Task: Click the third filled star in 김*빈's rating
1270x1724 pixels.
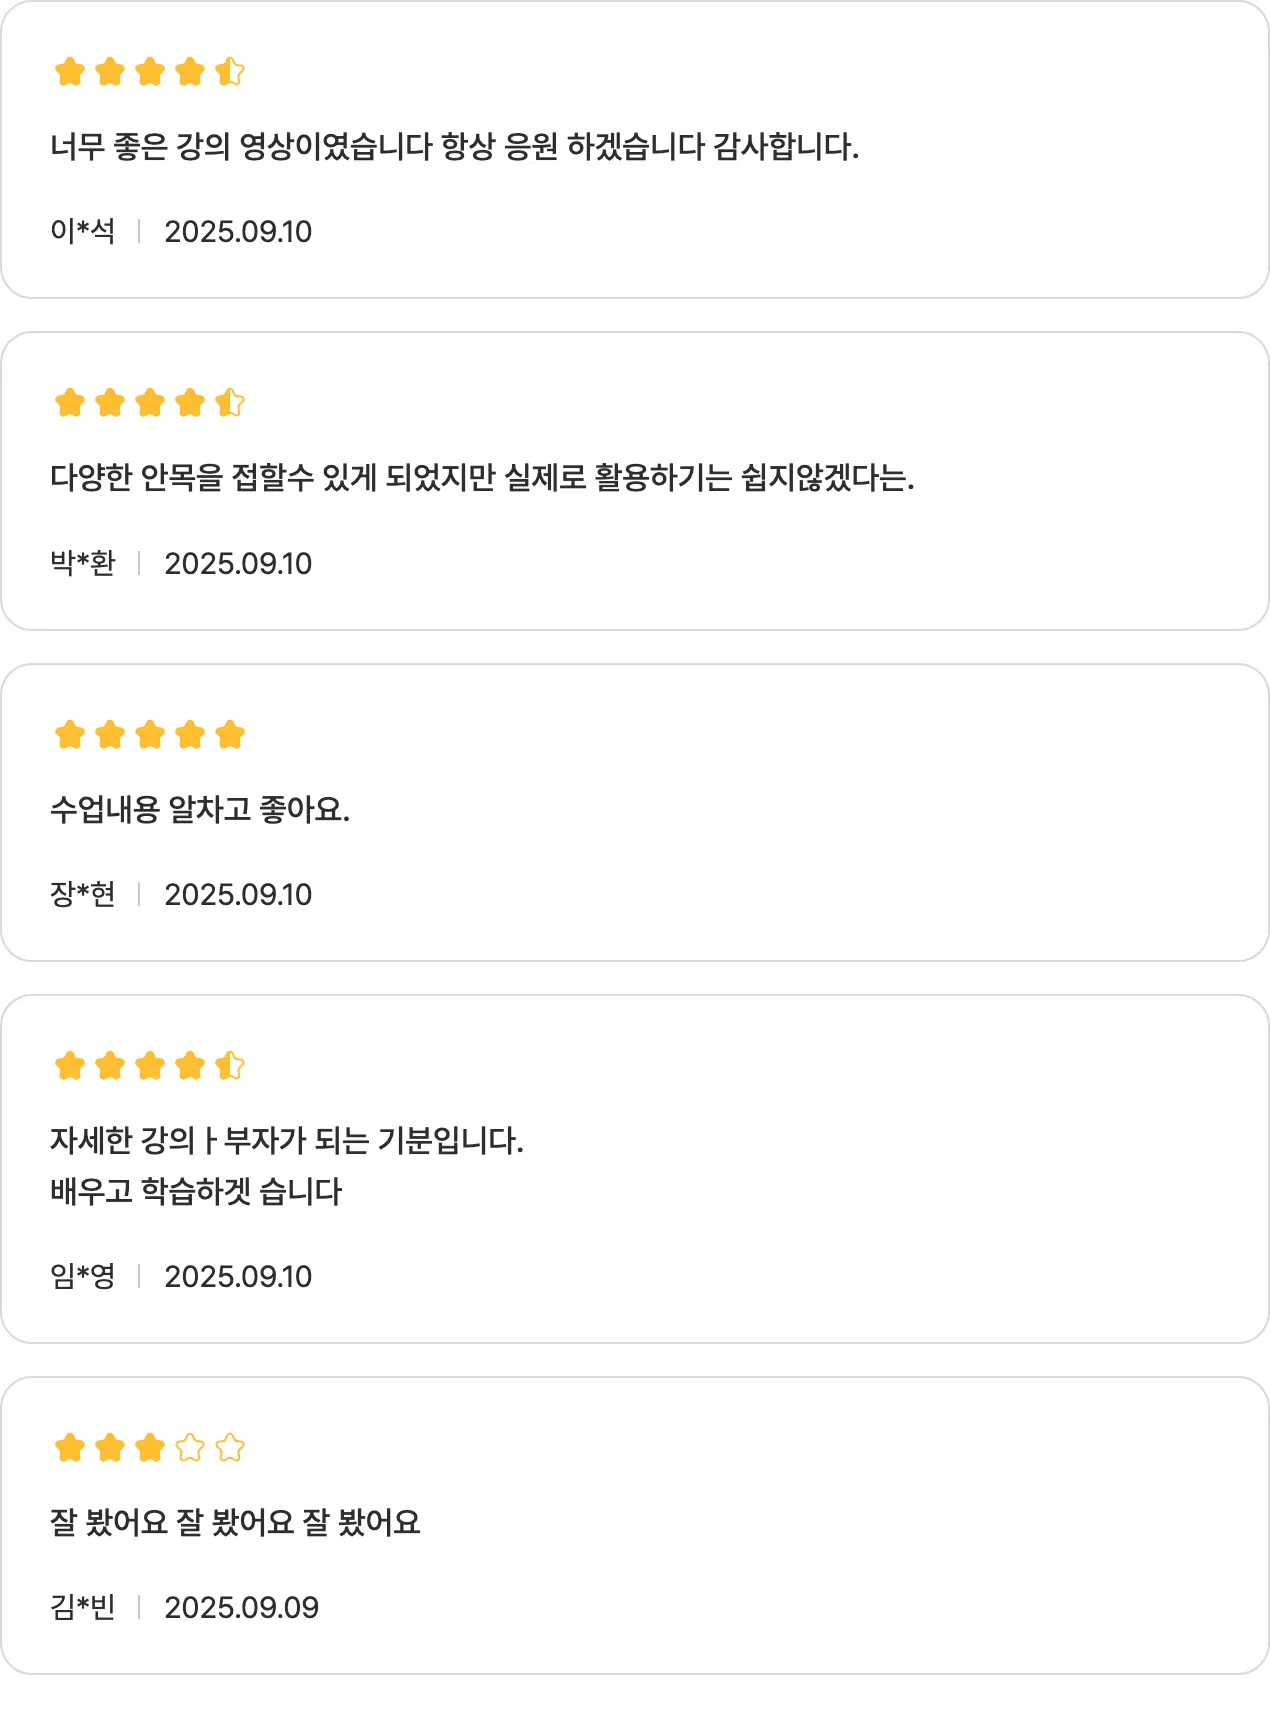Action: coord(150,1447)
